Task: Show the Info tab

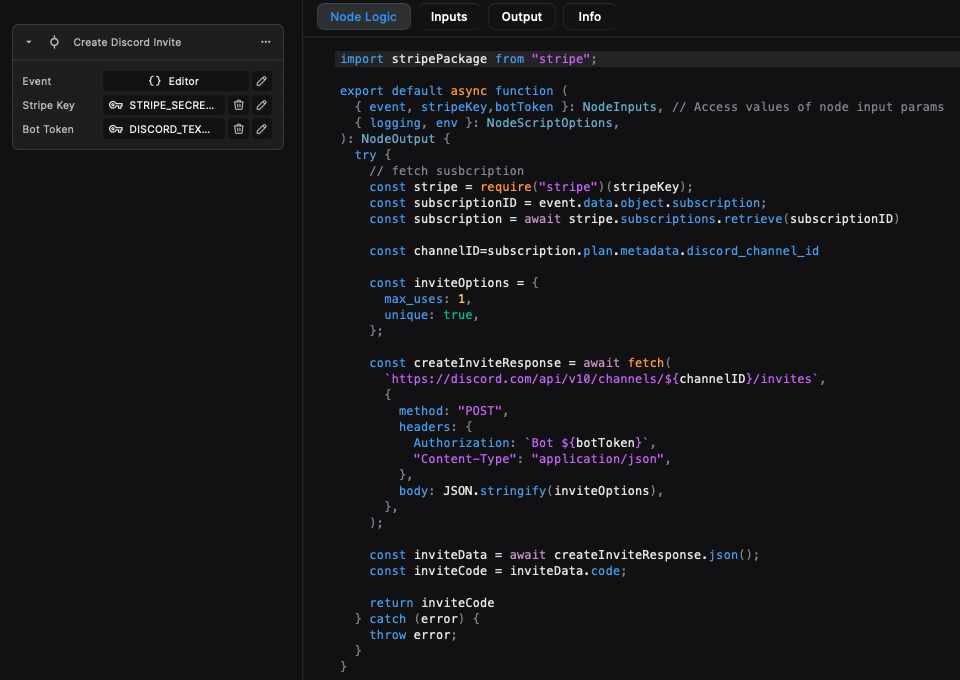Action: click(589, 17)
